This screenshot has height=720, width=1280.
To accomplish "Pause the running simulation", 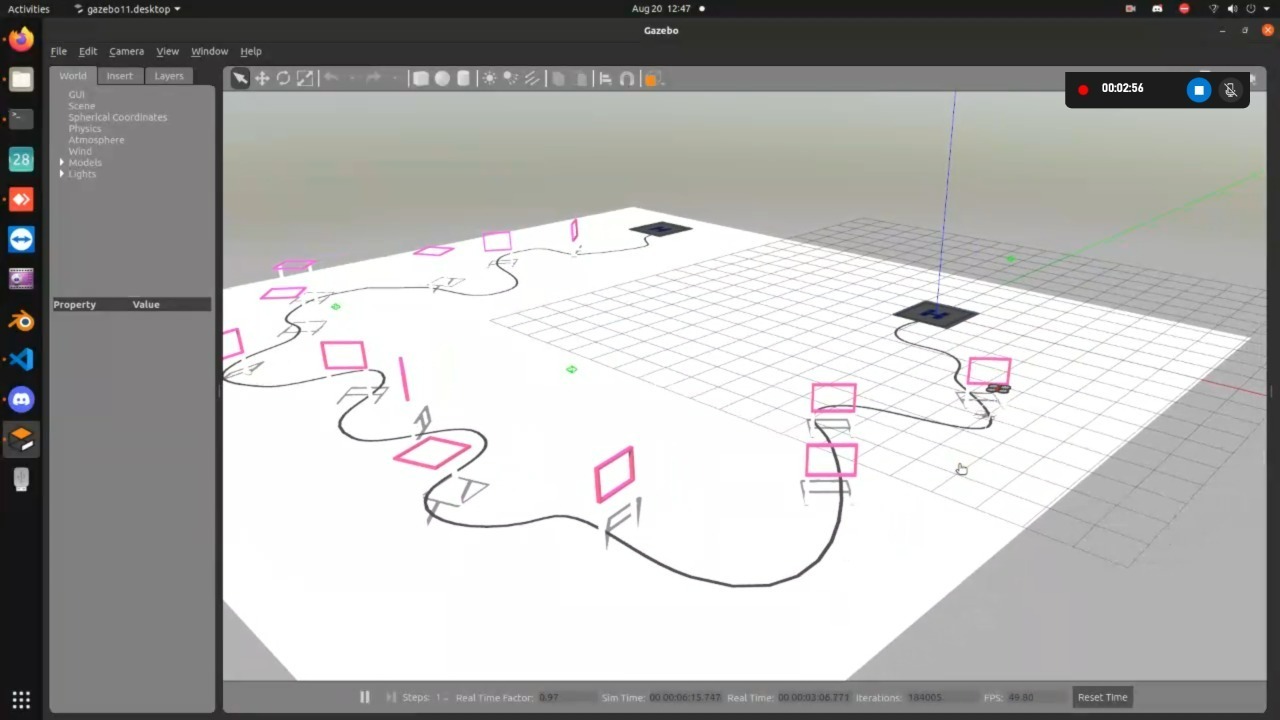I will (x=364, y=697).
